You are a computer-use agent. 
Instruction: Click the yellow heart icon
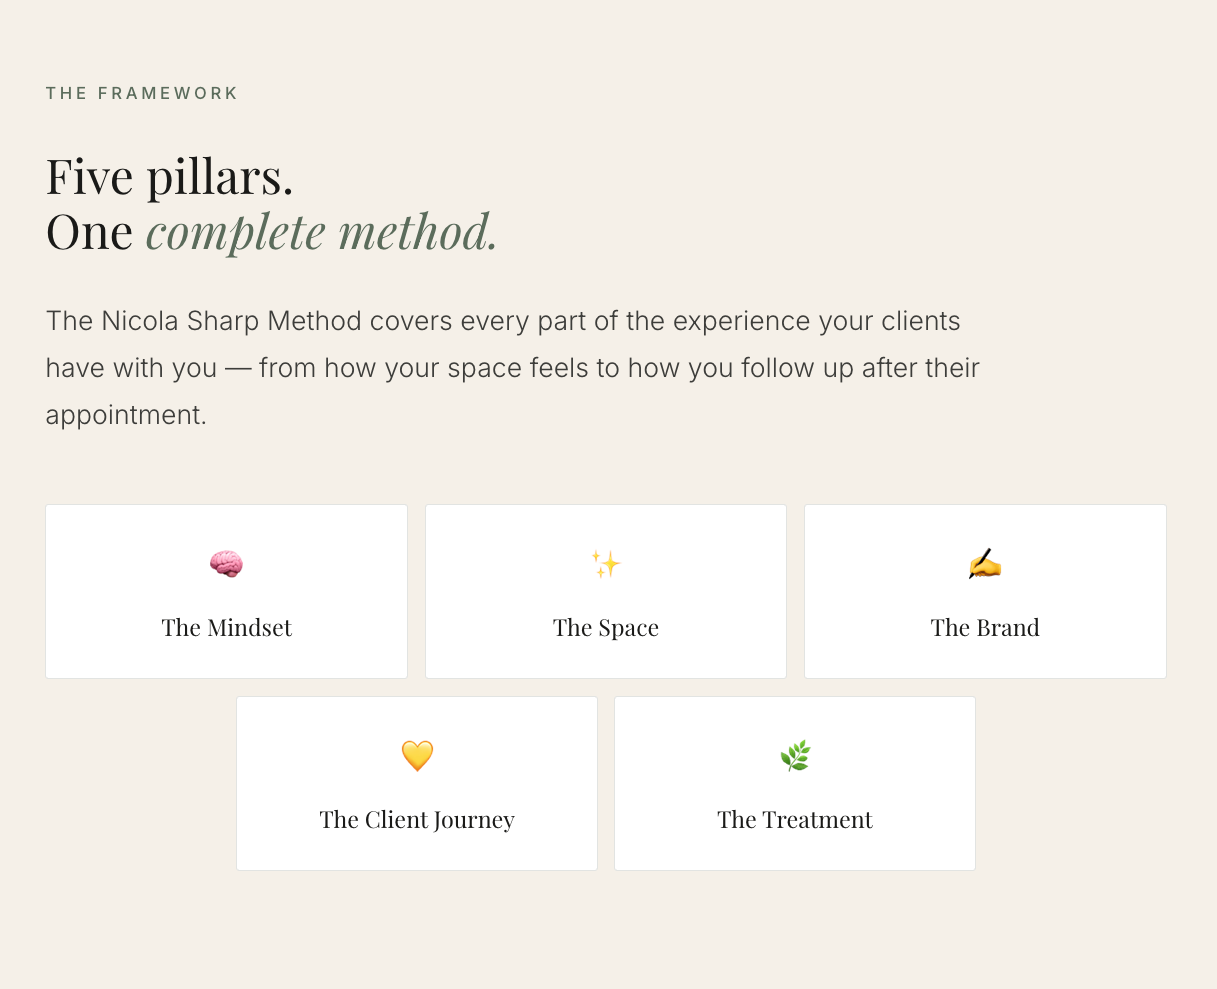[x=417, y=756]
